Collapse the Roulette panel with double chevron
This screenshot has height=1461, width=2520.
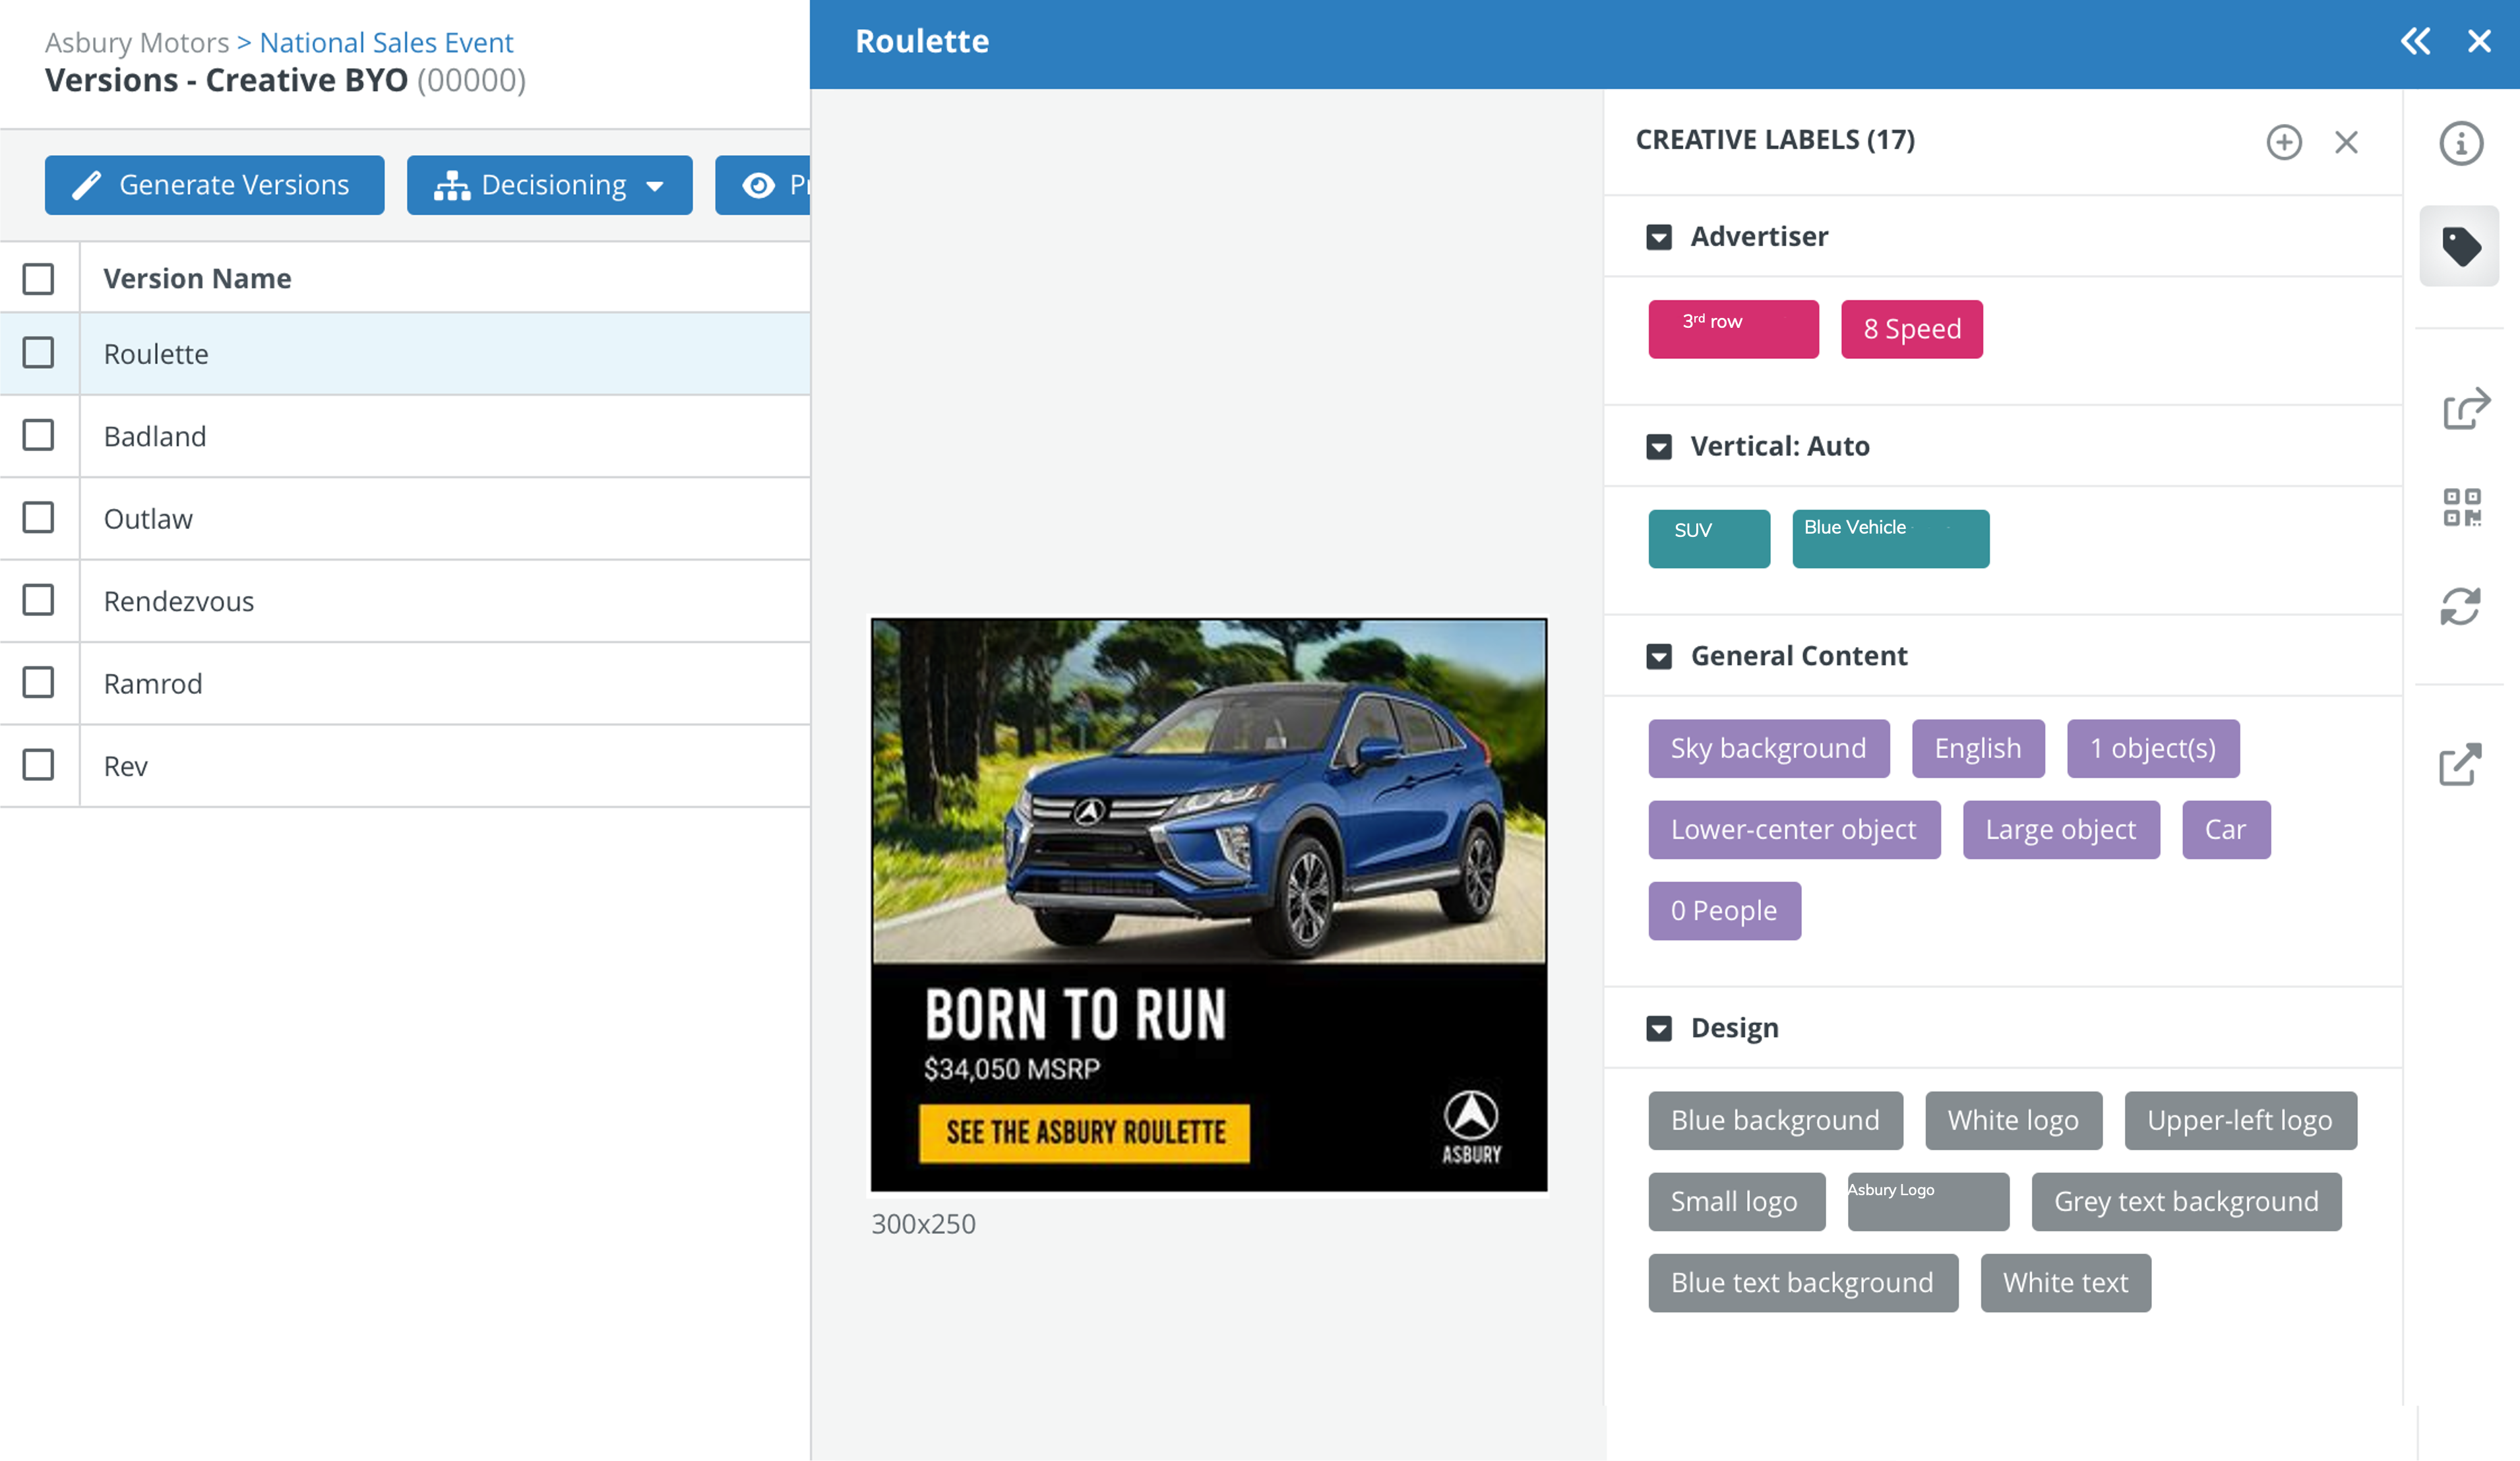coord(2415,41)
